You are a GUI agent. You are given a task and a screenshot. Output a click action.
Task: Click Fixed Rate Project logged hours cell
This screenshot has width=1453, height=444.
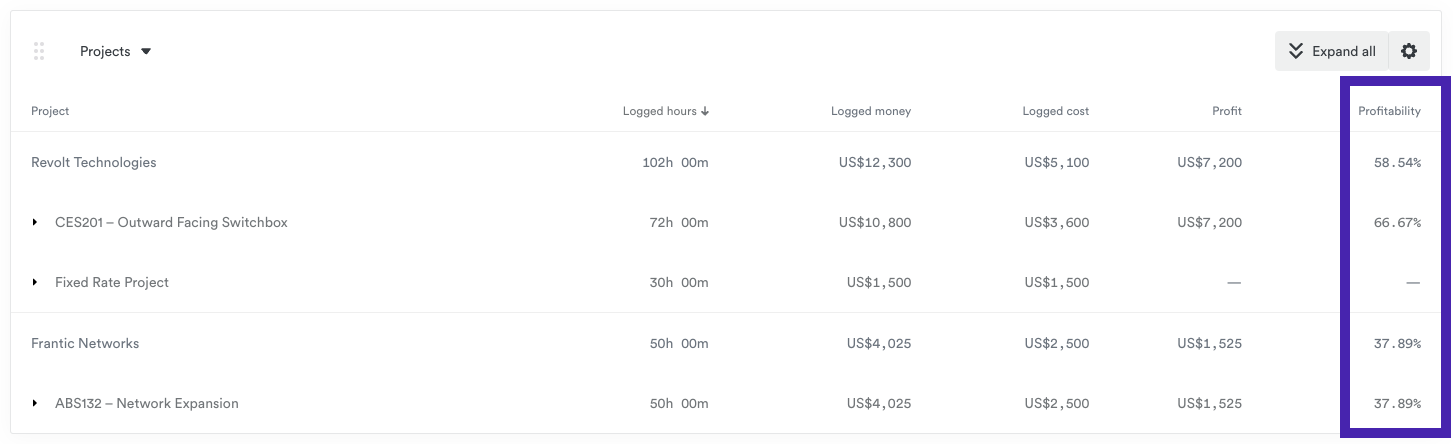(678, 283)
